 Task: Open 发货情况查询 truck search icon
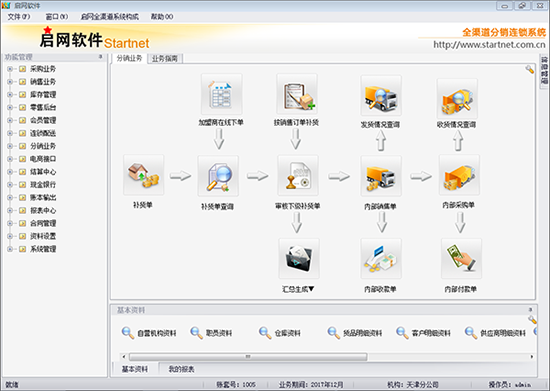pyautogui.click(x=381, y=95)
